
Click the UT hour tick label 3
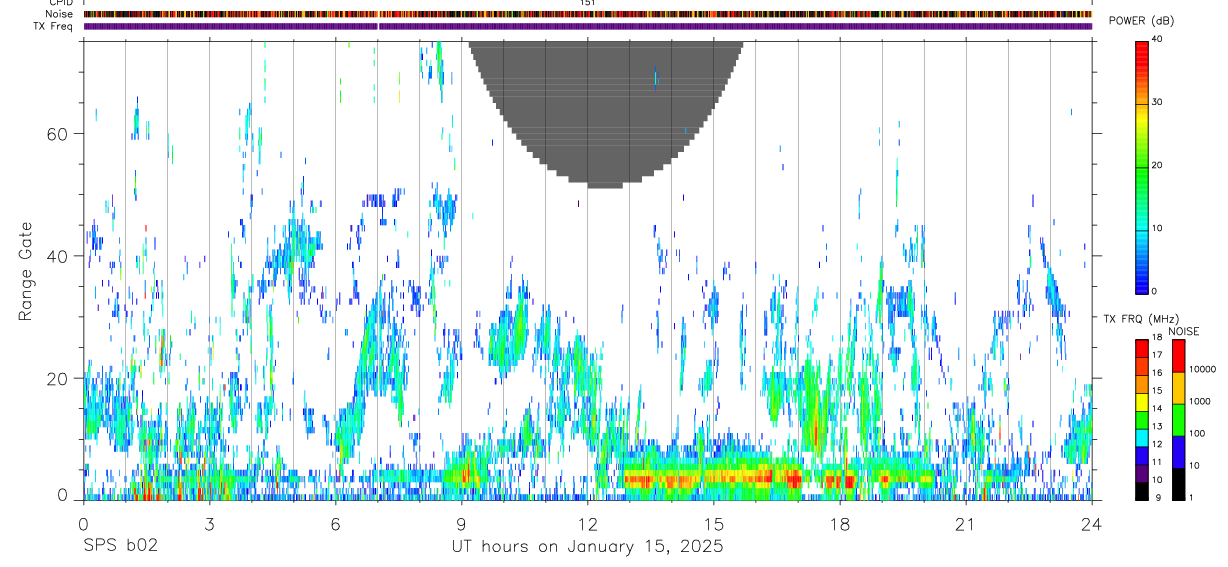click(x=209, y=525)
